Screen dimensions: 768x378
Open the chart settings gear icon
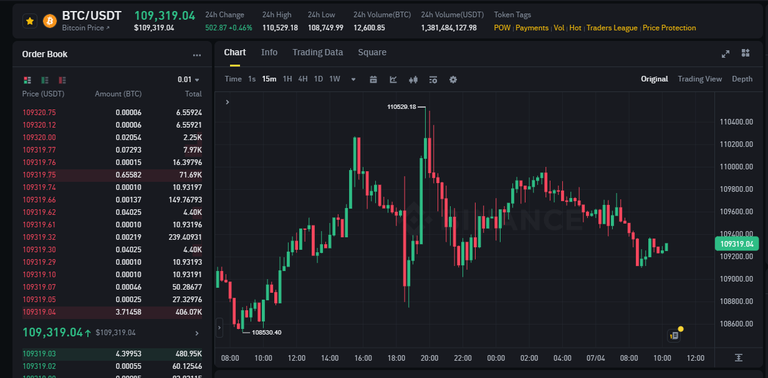(453, 79)
